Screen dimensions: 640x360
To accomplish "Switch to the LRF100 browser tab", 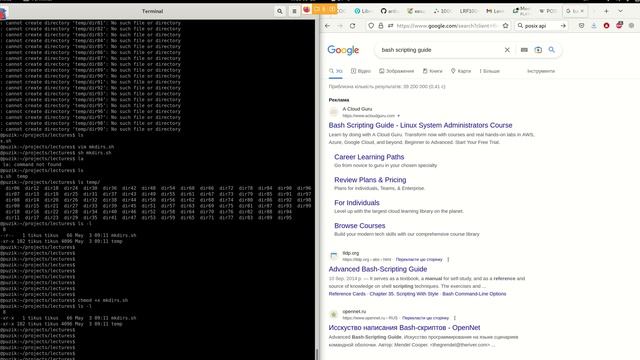I will point(468,11).
